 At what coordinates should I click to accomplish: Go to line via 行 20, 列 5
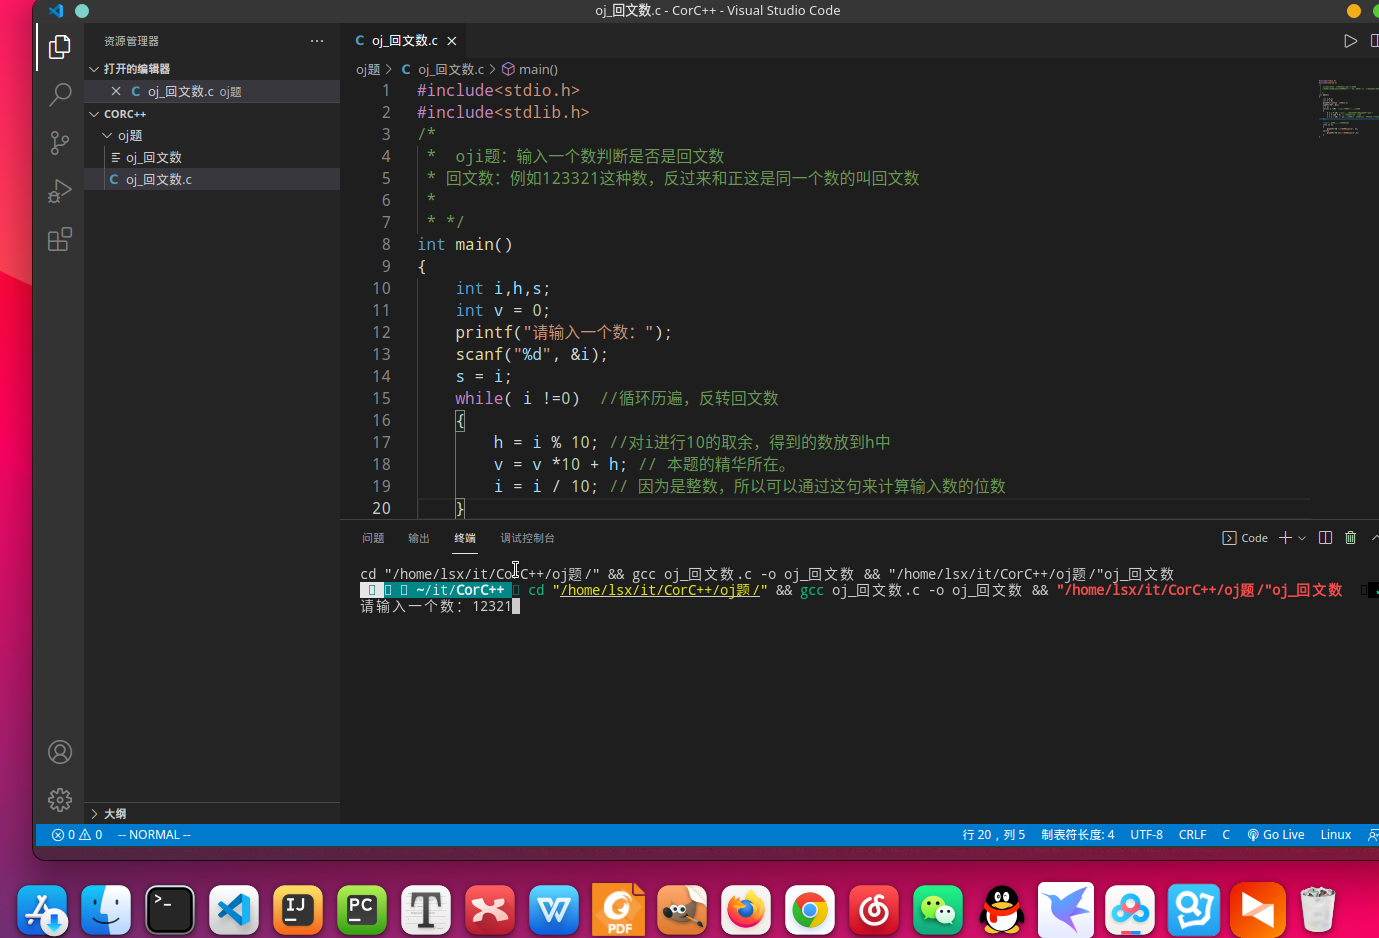click(993, 835)
